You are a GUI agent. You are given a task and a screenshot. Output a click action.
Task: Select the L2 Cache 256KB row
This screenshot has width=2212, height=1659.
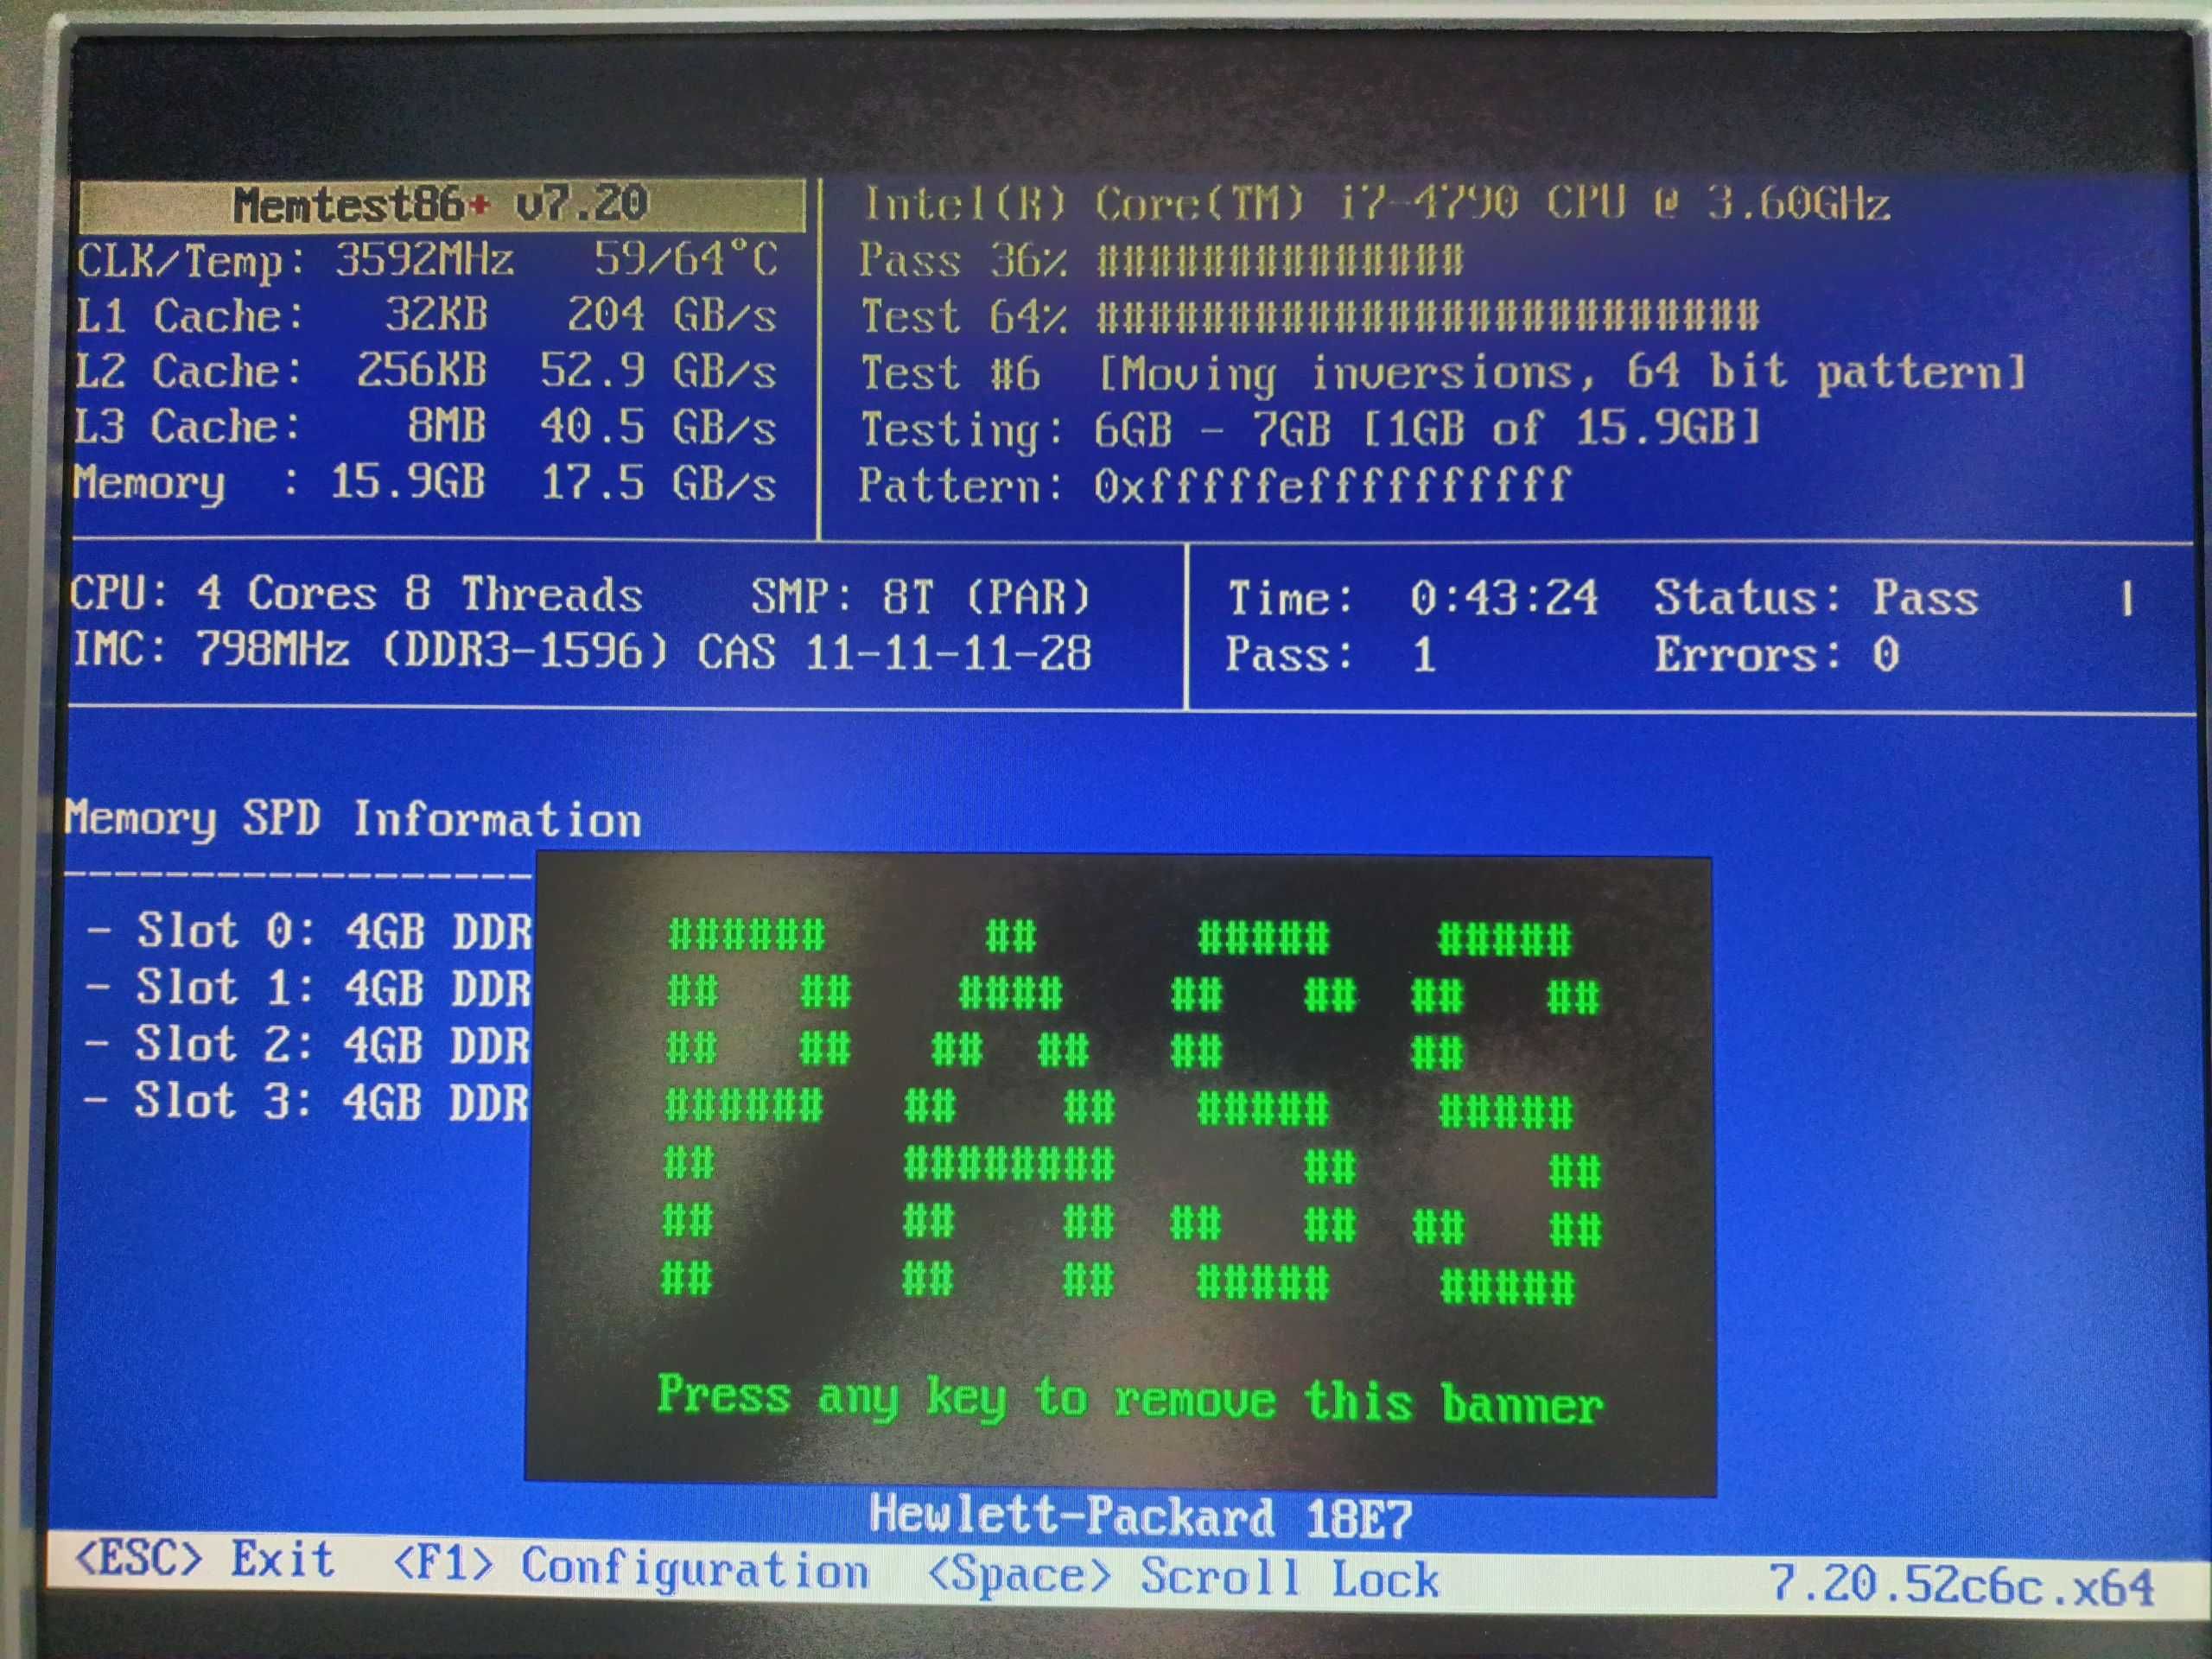(426, 371)
